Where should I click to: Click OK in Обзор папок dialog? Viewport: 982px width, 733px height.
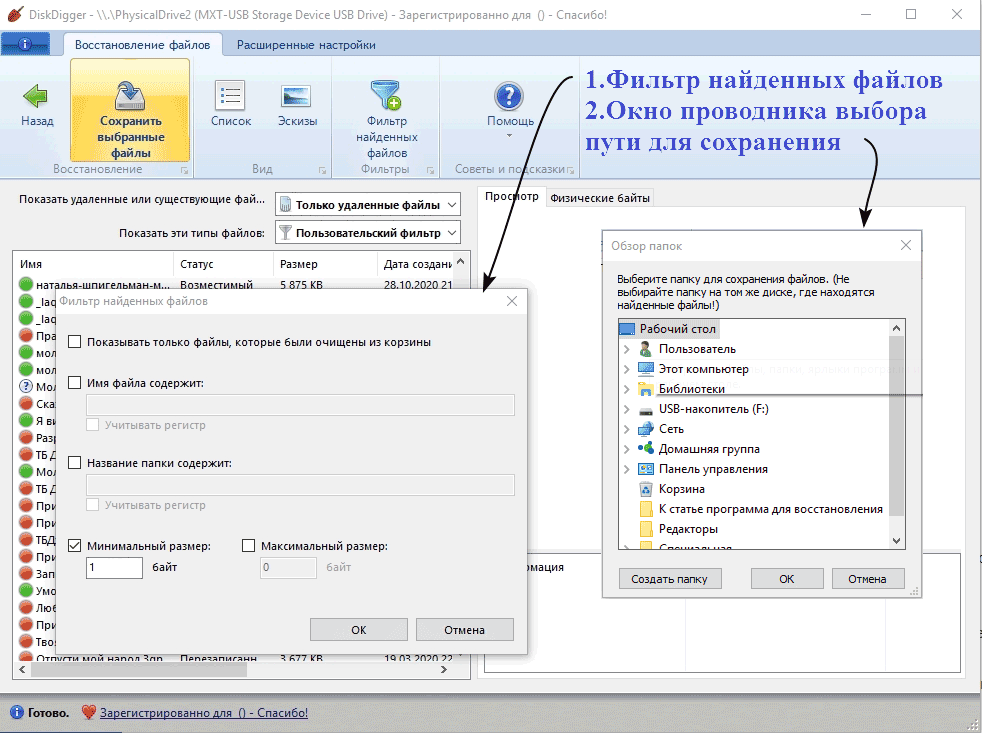click(x=787, y=579)
